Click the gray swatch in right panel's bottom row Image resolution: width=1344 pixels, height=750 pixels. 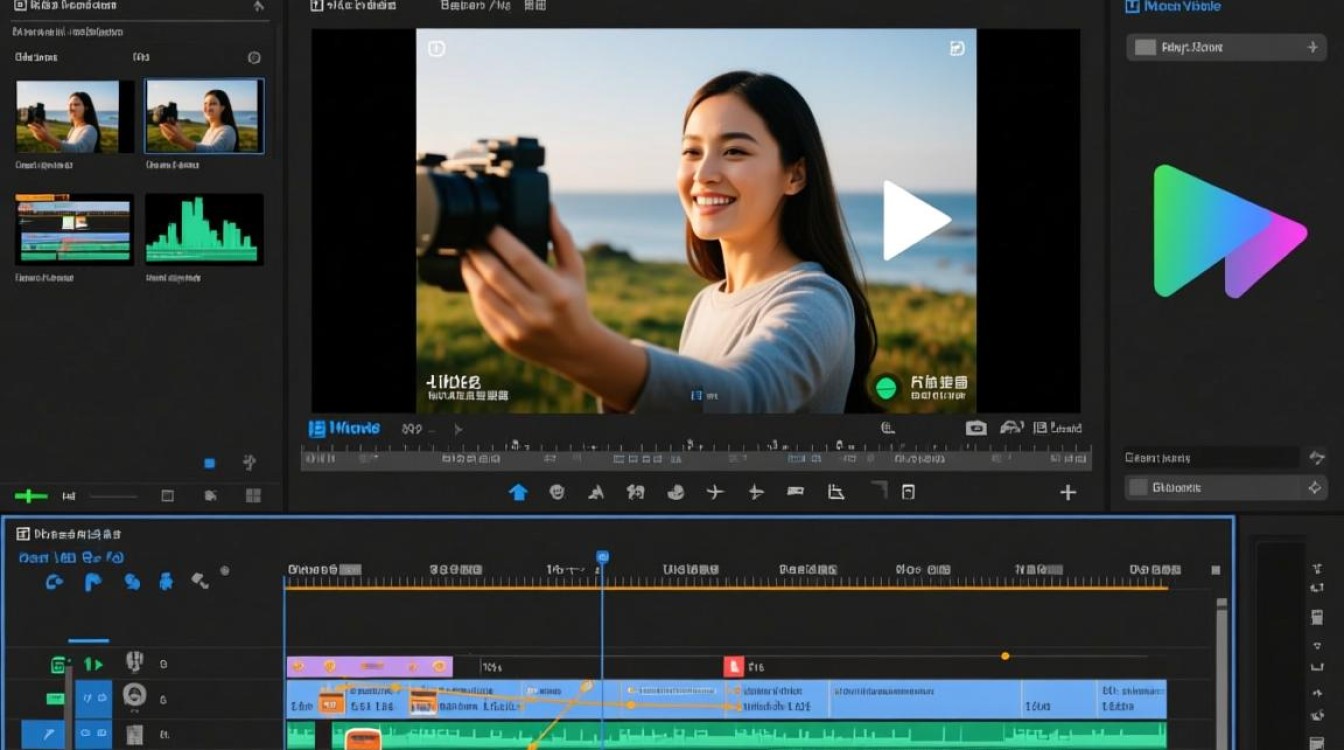(1137, 488)
